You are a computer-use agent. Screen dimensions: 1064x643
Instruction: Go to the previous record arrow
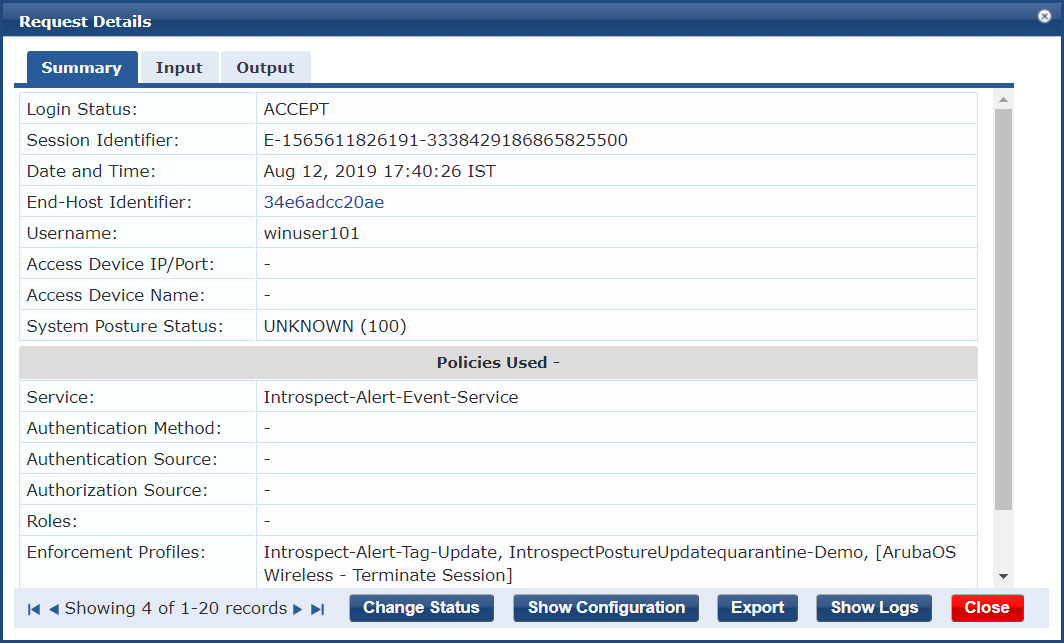54,609
